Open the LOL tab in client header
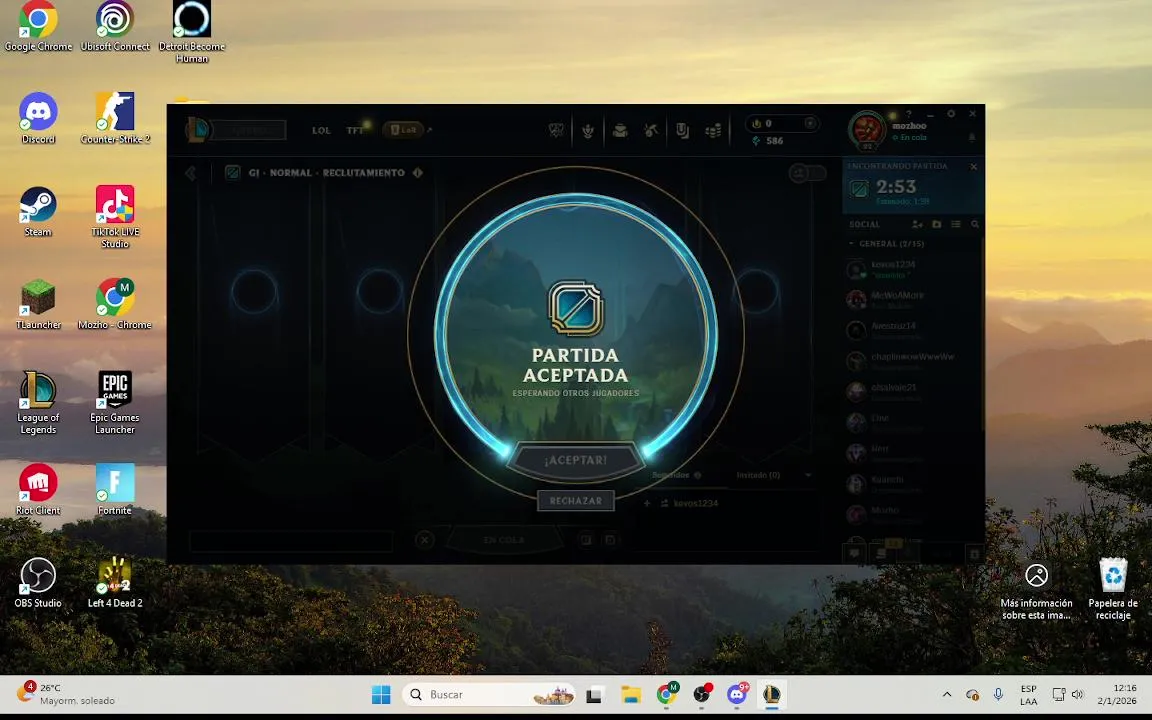This screenshot has height=720, width=1152. 321,130
